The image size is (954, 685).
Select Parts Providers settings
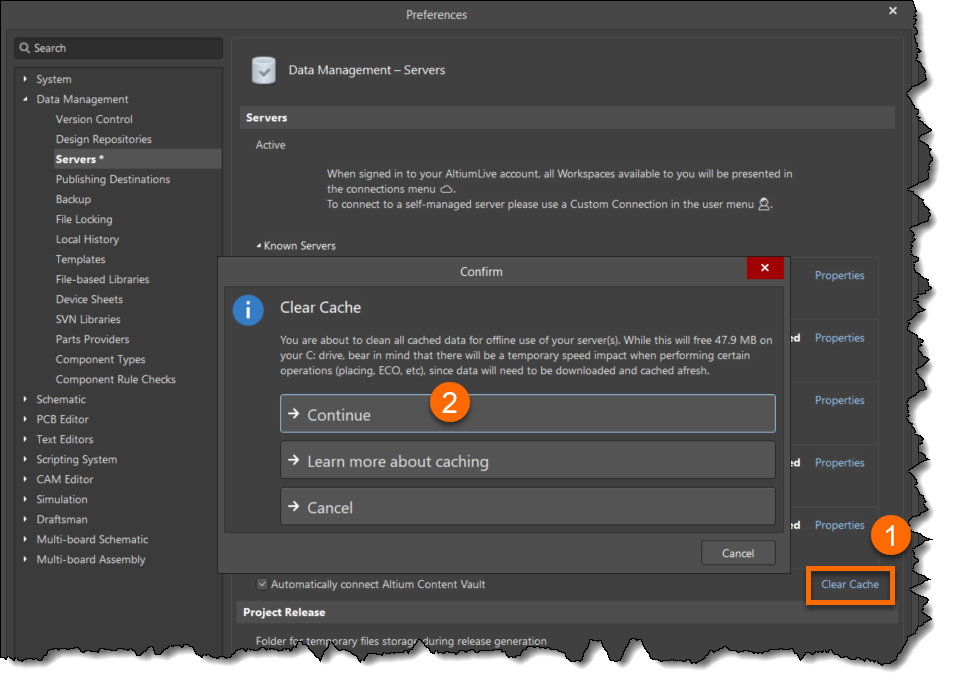[x=90, y=339]
